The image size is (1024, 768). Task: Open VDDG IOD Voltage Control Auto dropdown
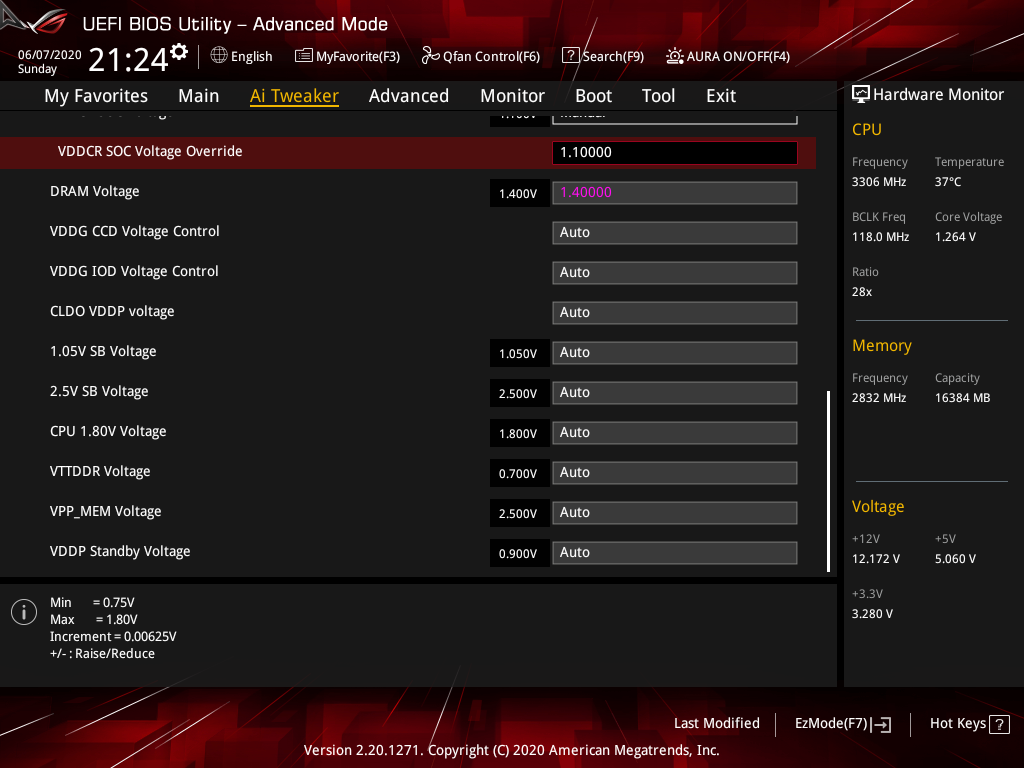pos(675,272)
